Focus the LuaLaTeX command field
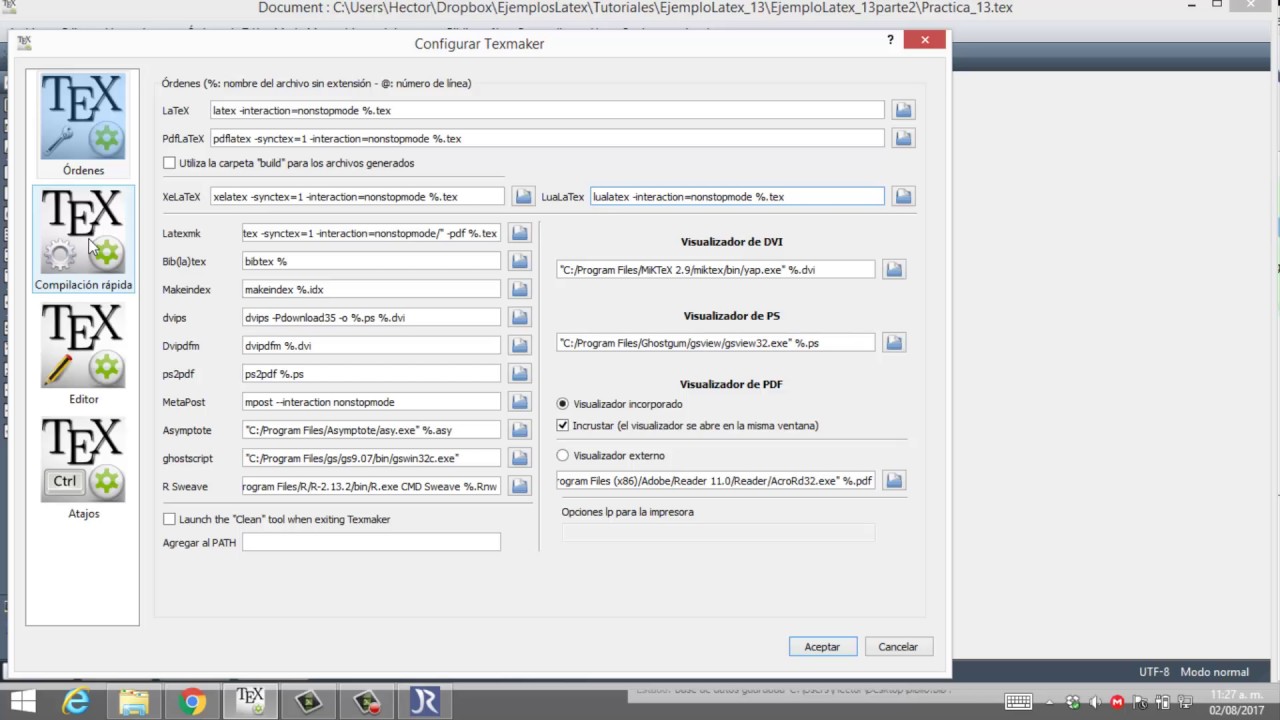The image size is (1280, 720). click(737, 196)
